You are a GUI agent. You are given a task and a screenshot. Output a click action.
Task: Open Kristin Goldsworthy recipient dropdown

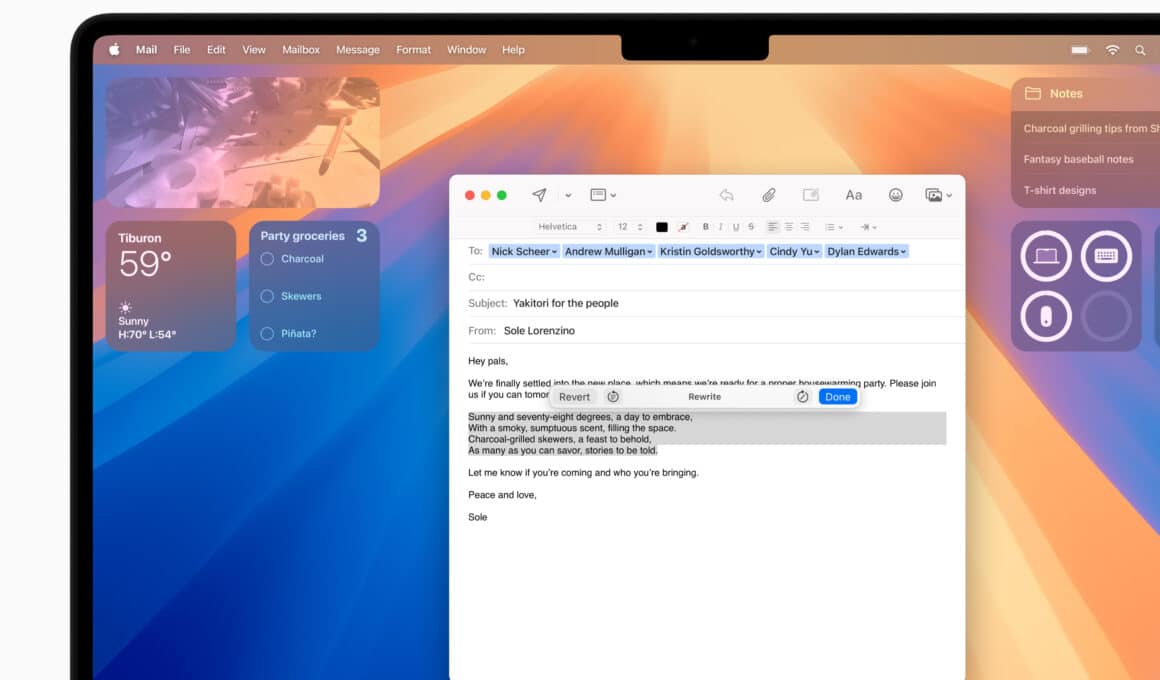710,252
